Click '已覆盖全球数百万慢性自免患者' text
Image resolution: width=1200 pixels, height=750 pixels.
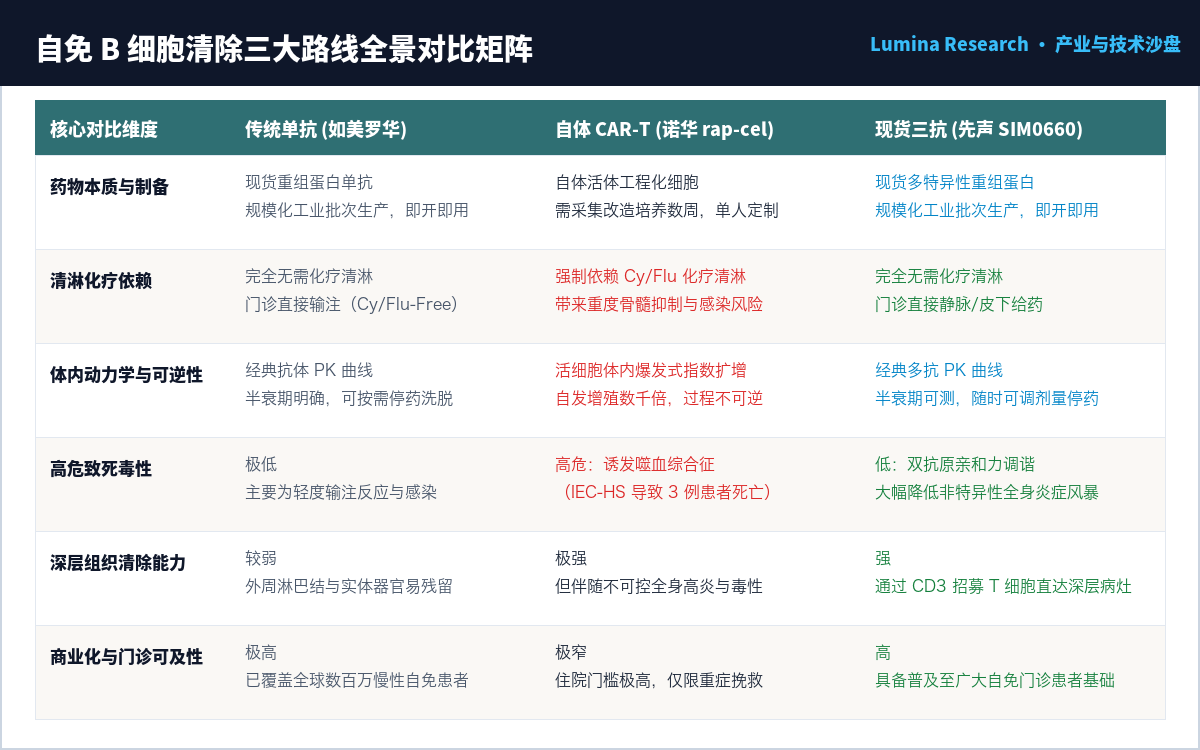357,680
